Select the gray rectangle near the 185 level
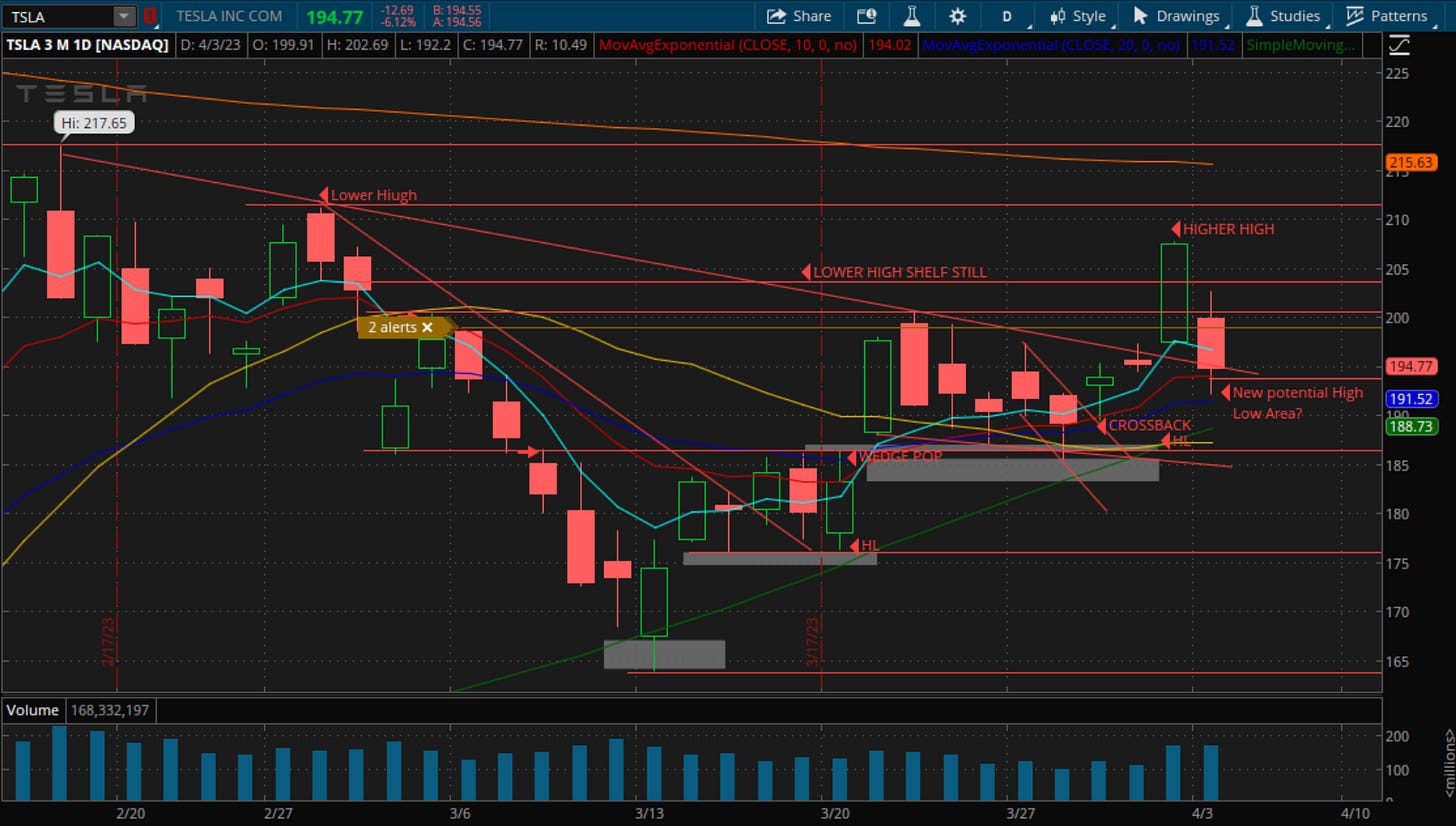This screenshot has width=1456, height=826. pos(1012,469)
